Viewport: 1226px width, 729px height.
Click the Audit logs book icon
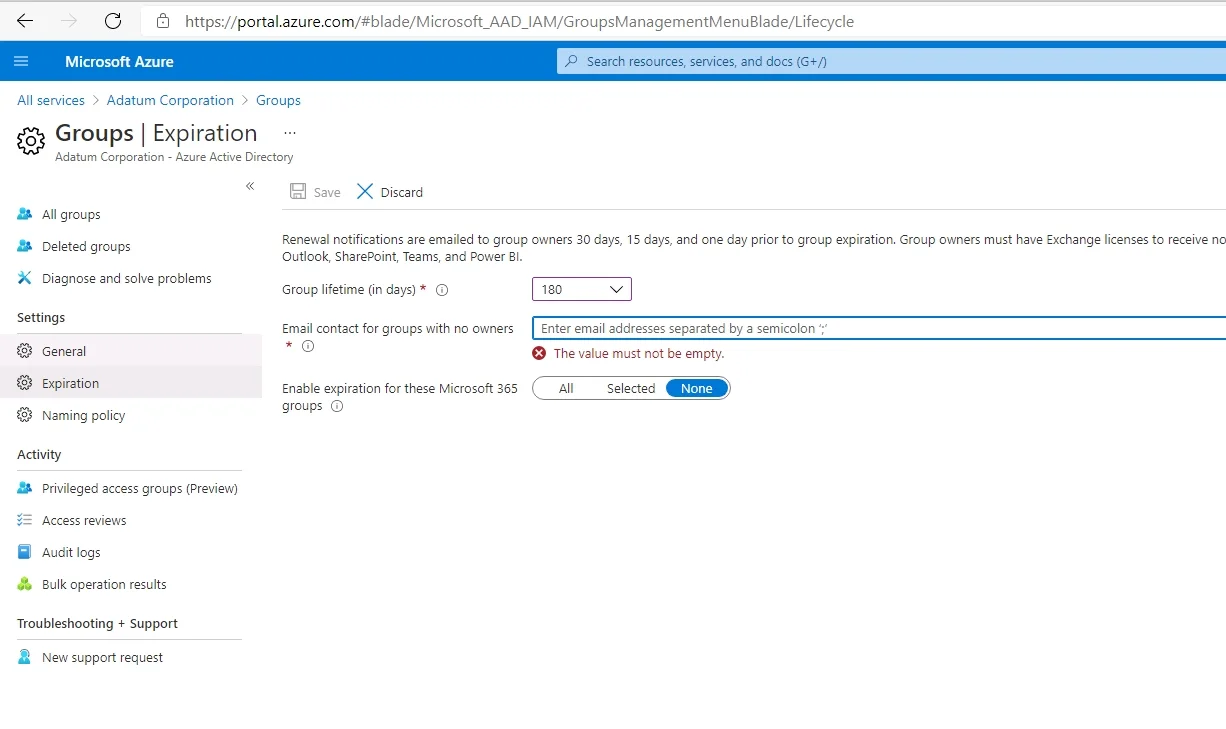click(x=25, y=552)
